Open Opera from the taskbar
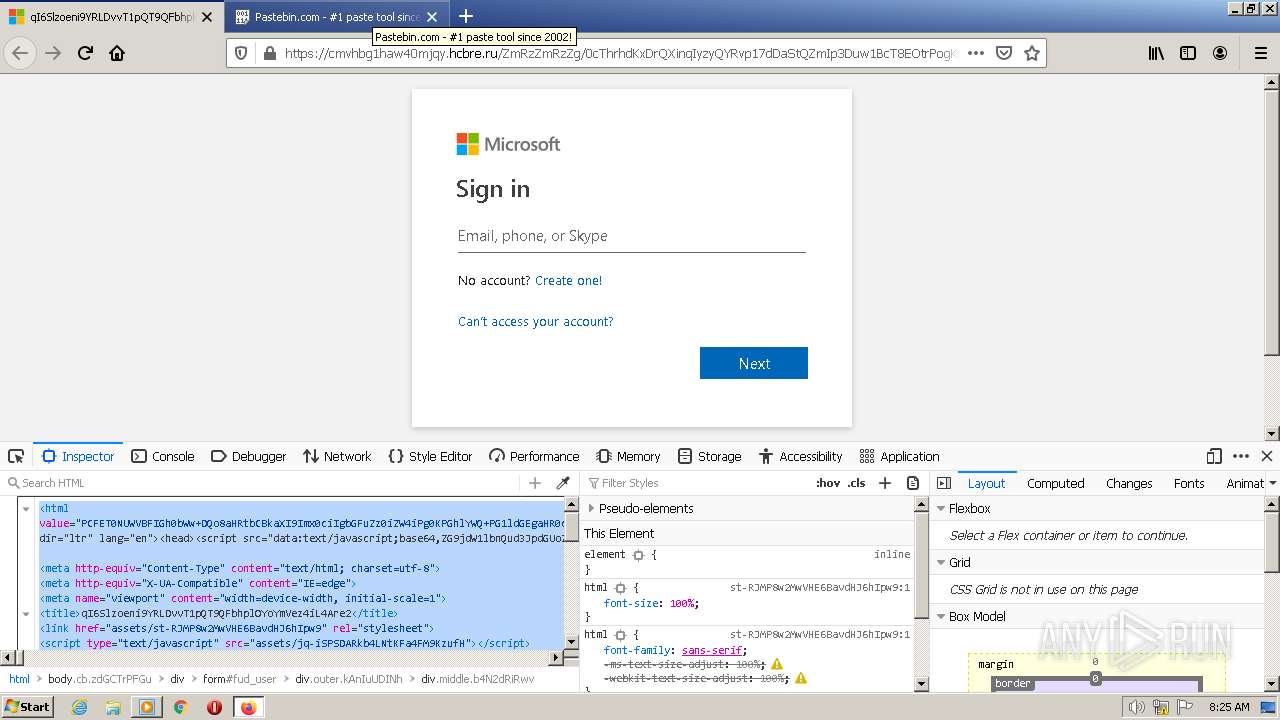This screenshot has width=1280, height=720. 214,707
